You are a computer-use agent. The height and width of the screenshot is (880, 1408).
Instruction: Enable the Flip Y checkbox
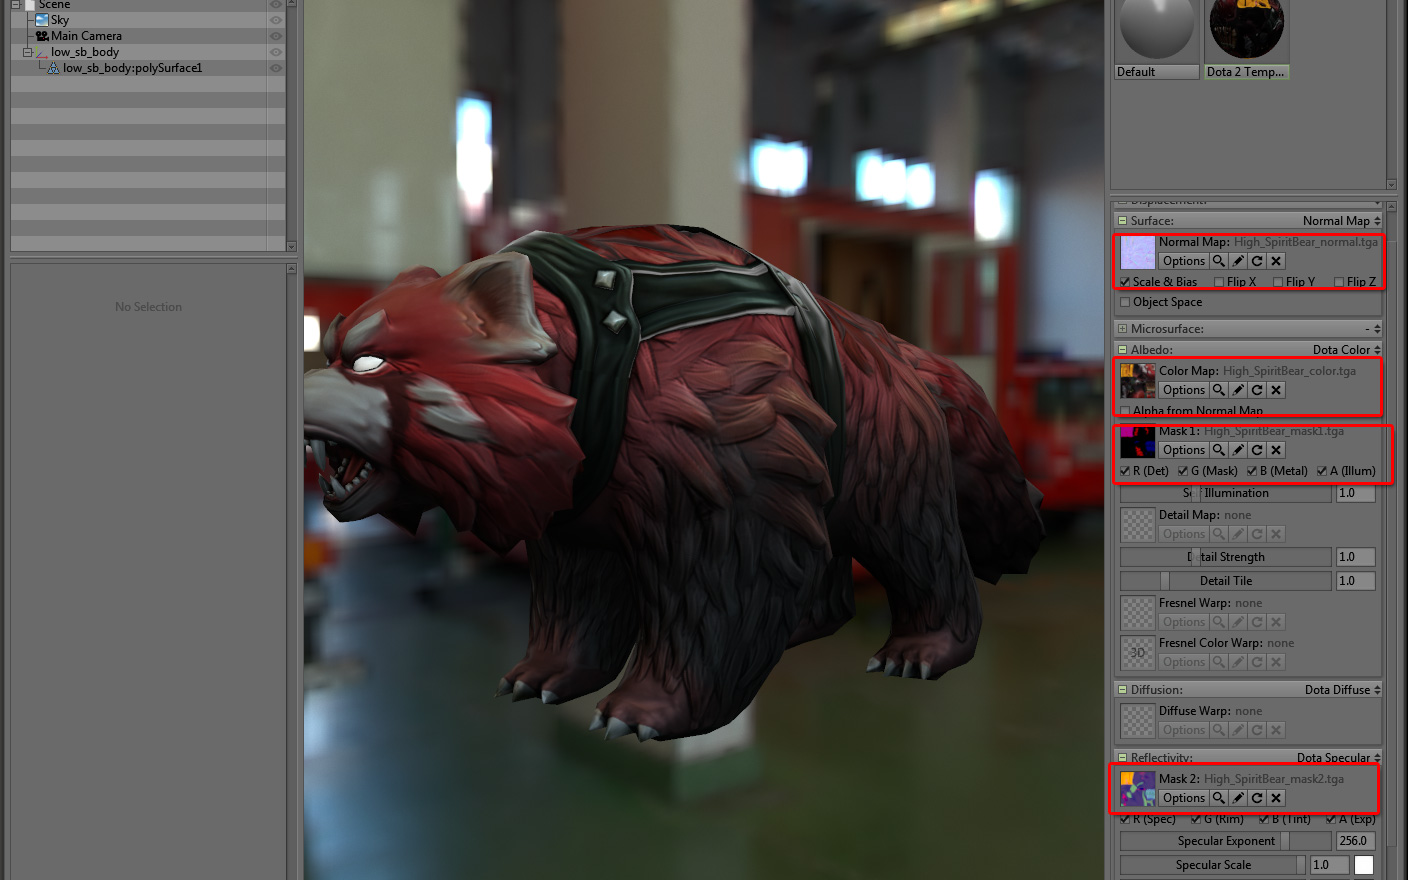(1278, 282)
